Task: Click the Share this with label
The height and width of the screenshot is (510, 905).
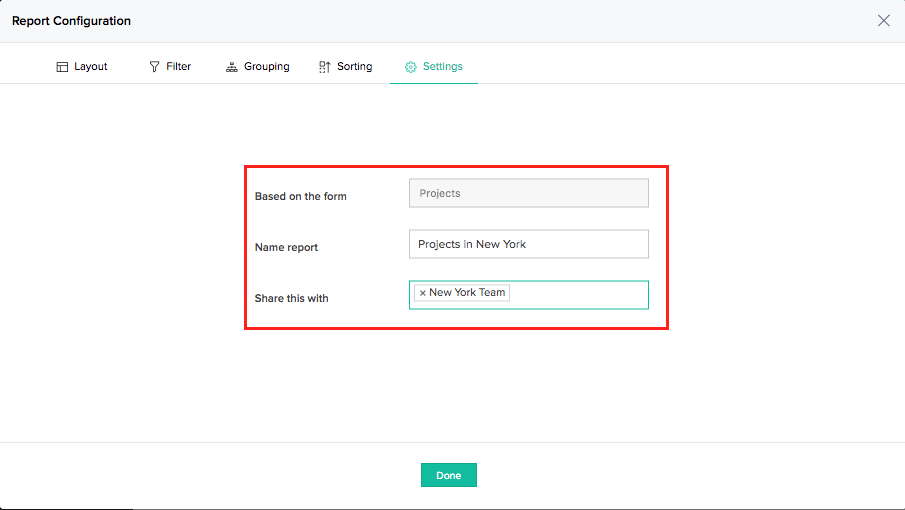Action: pos(291,298)
